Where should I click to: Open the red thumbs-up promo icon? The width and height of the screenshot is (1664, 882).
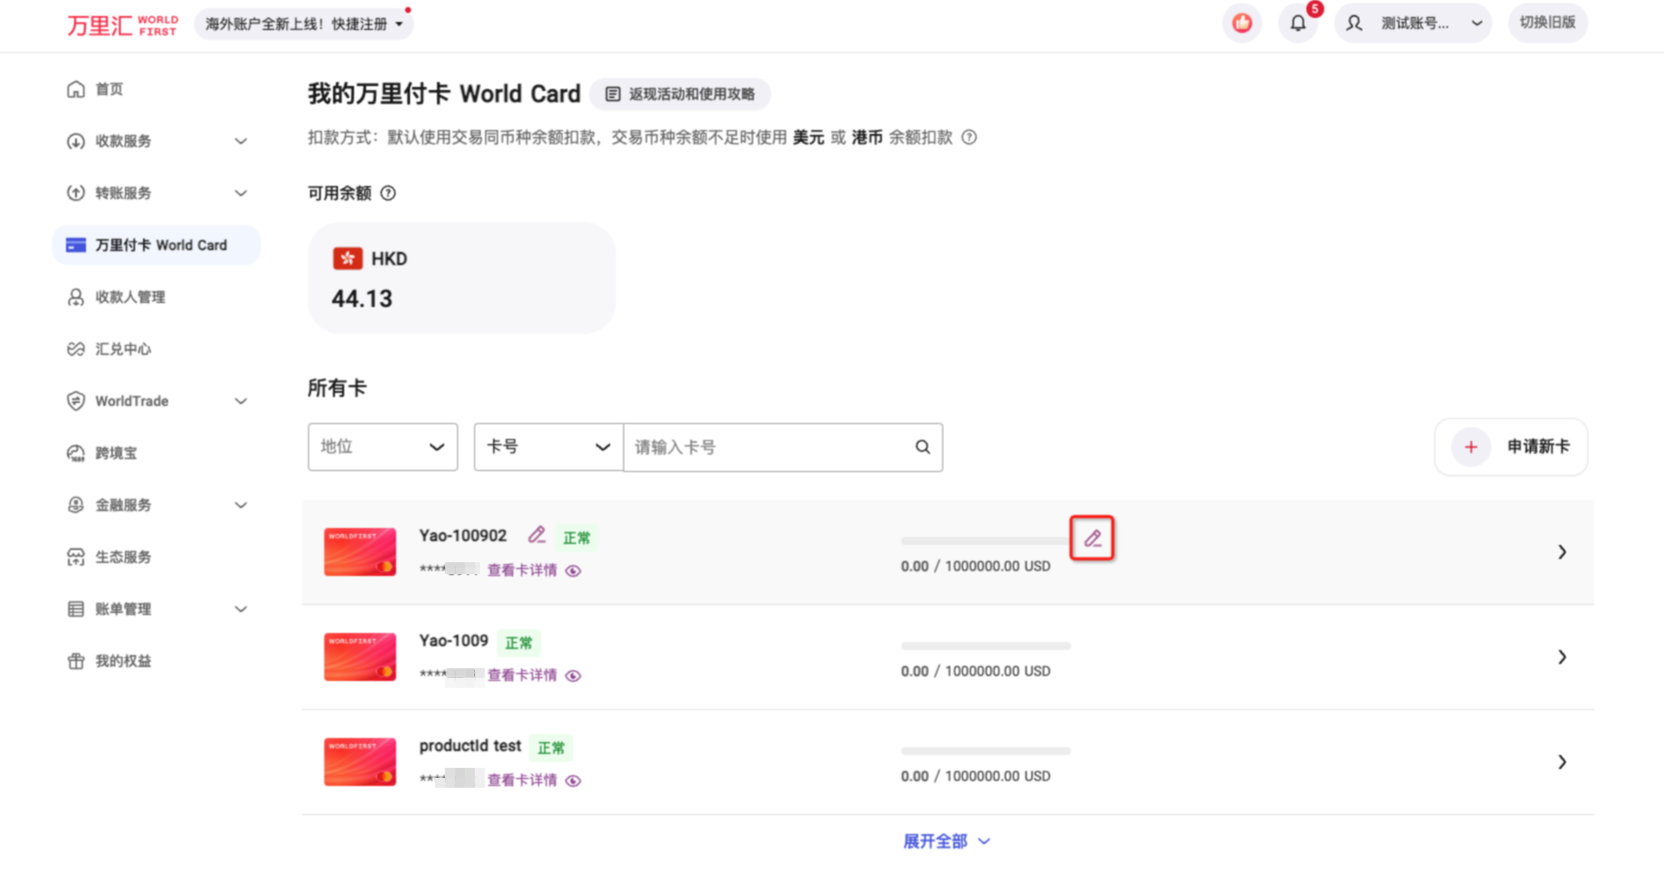1242,23
